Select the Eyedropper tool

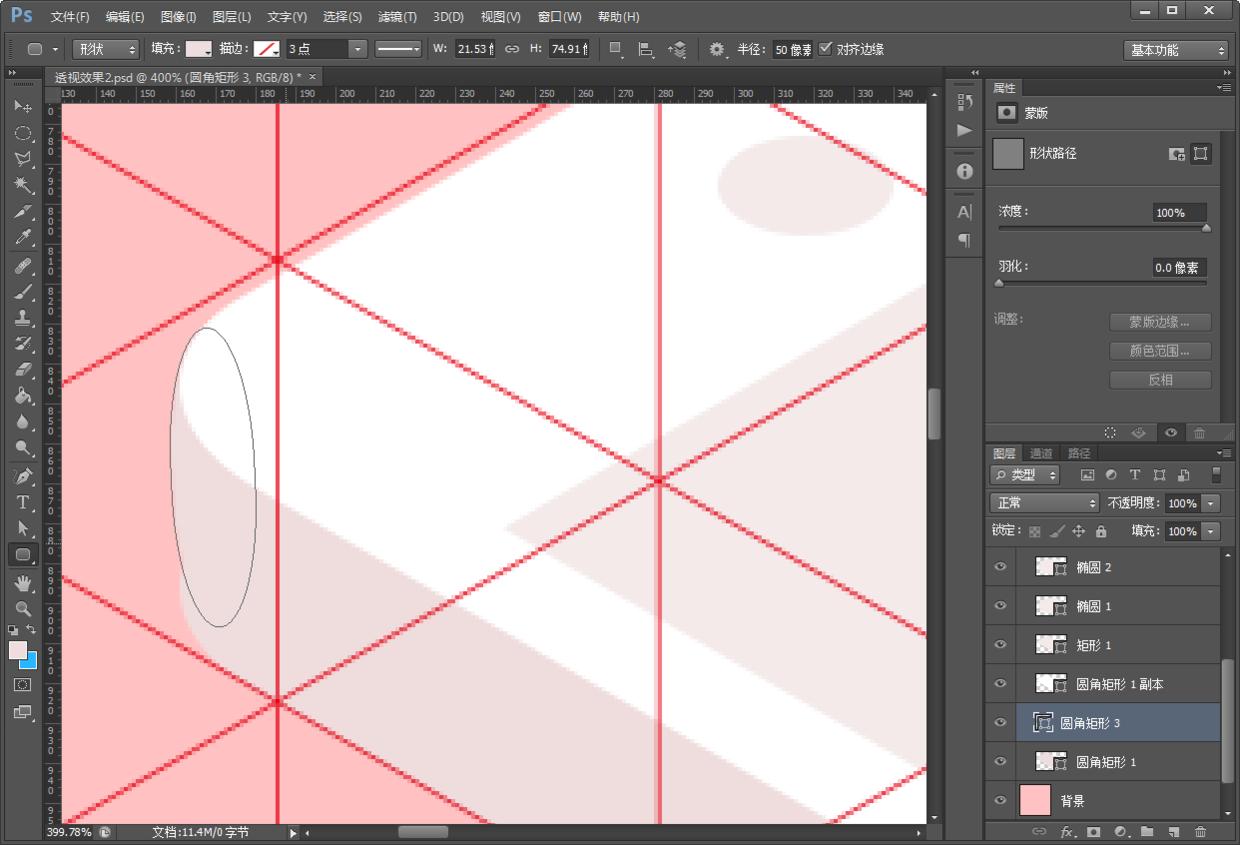pyautogui.click(x=23, y=238)
